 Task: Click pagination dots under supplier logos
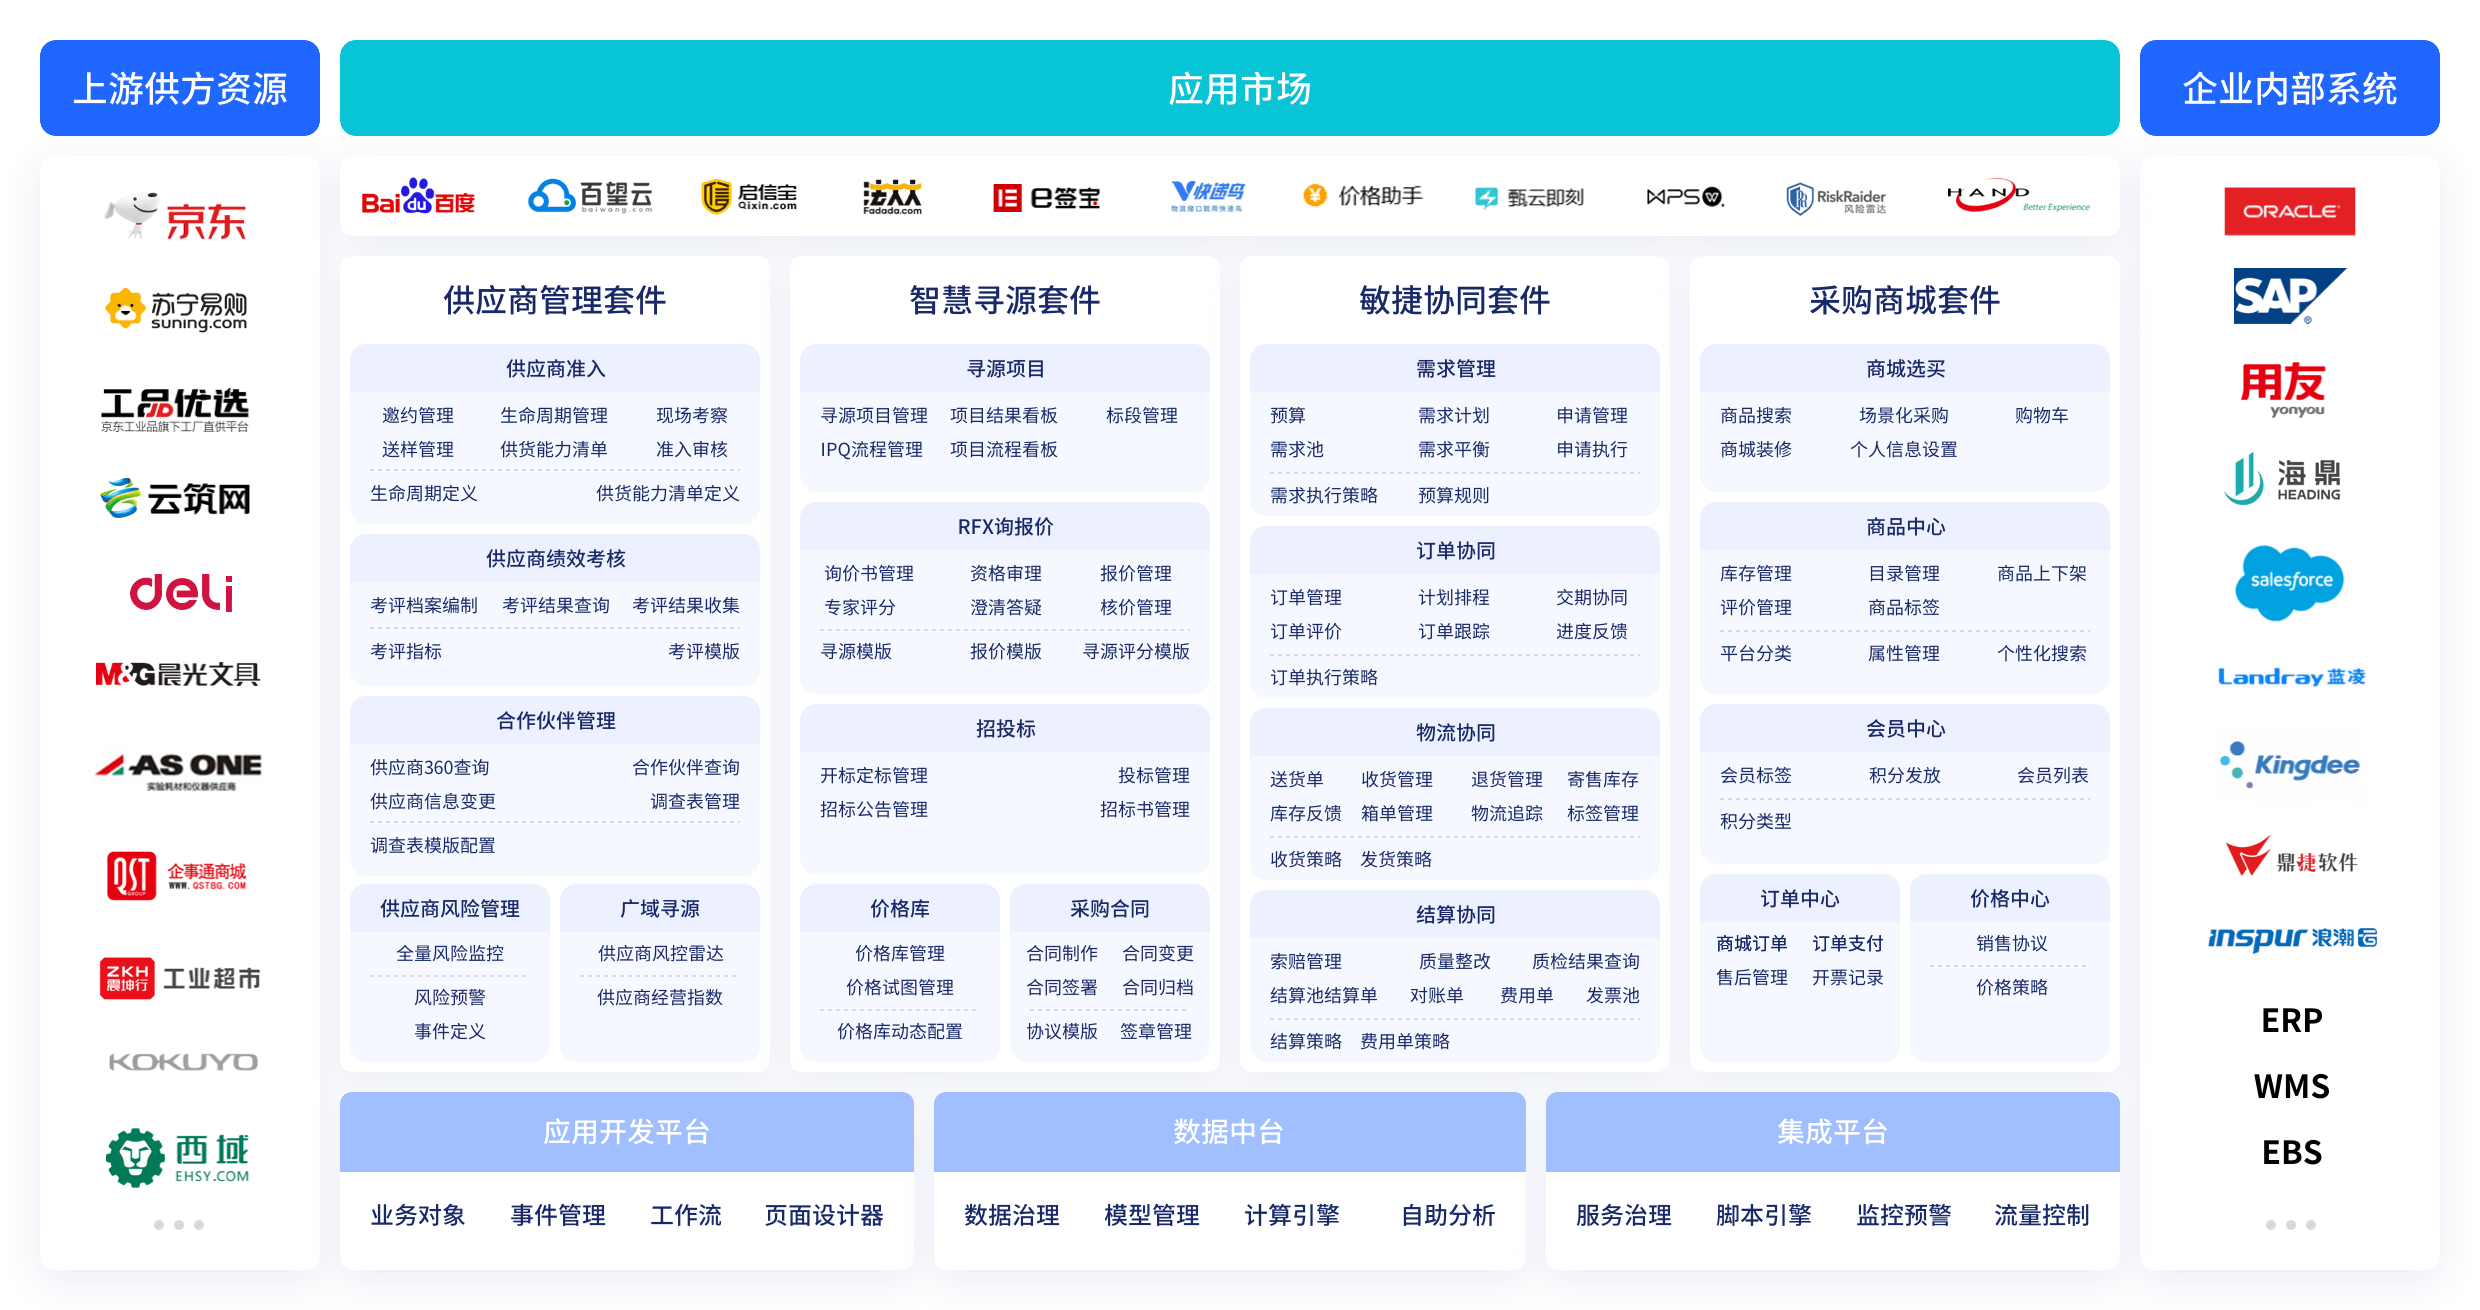(x=179, y=1225)
